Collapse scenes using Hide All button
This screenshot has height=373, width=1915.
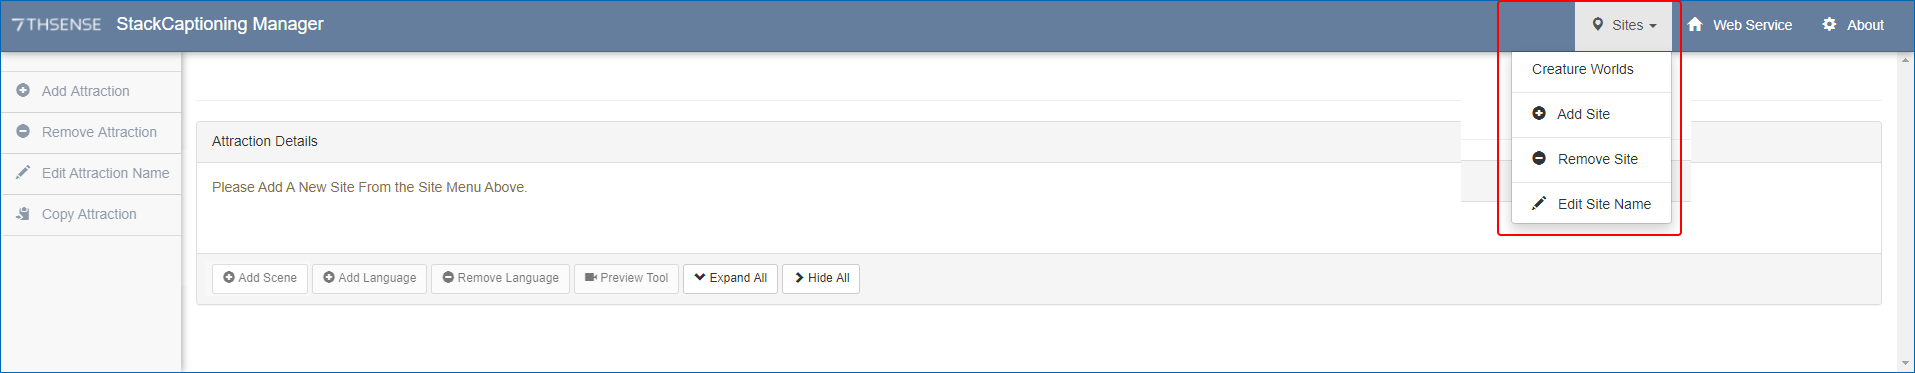point(821,278)
